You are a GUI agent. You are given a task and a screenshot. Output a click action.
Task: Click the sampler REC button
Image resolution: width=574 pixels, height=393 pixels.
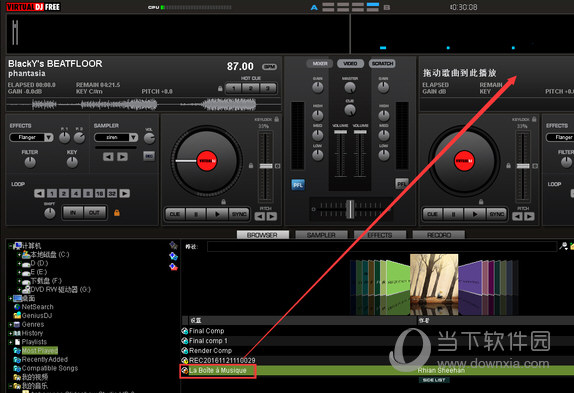tap(149, 156)
